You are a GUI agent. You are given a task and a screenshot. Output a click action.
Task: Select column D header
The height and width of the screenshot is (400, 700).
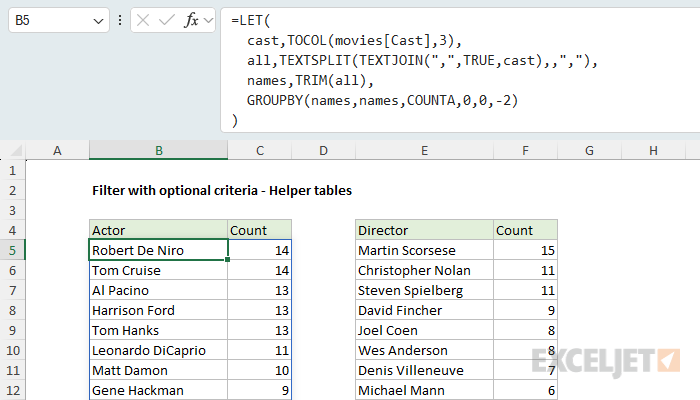pyautogui.click(x=324, y=150)
